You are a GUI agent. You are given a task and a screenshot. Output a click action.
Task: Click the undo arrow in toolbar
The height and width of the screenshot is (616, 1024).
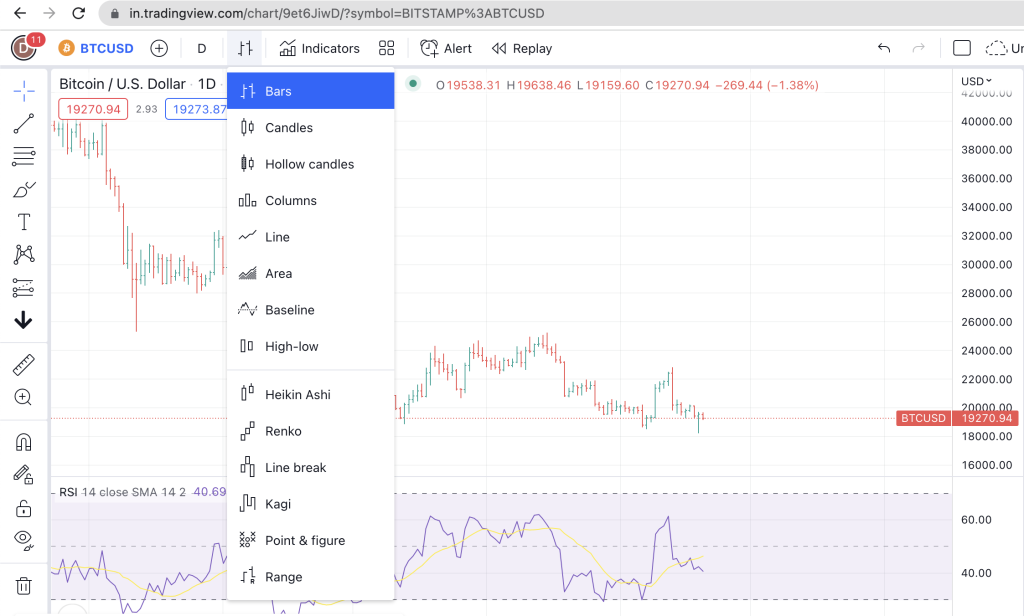pyautogui.click(x=884, y=48)
